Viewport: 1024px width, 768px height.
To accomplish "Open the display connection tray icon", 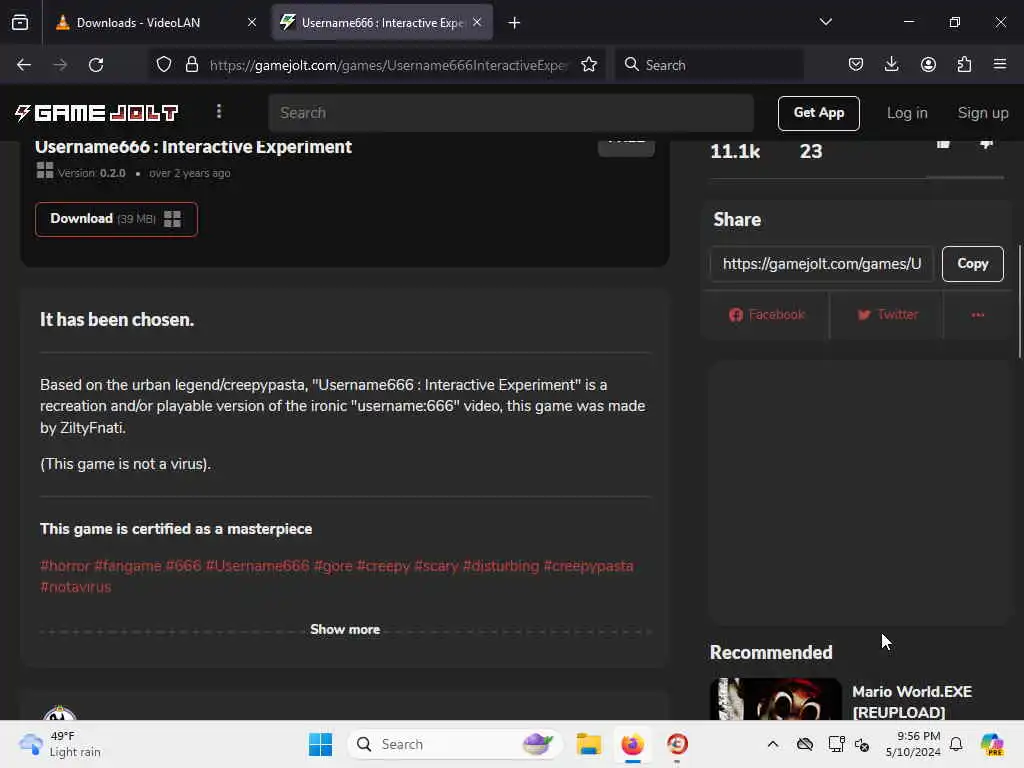I will (836, 744).
